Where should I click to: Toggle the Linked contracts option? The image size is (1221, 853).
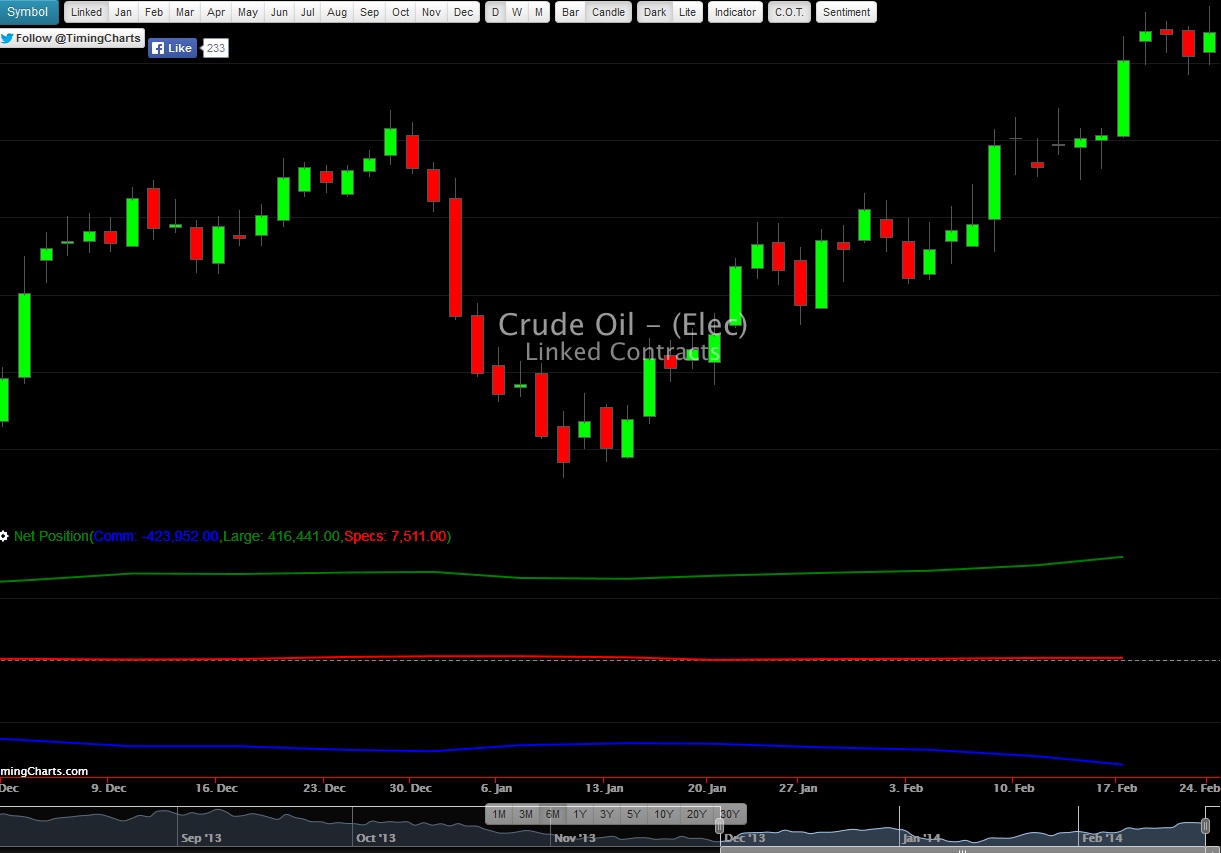(x=86, y=11)
